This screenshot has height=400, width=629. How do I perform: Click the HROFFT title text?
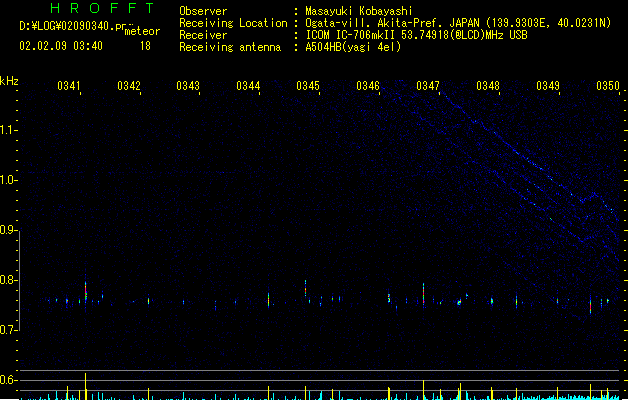click(103, 8)
